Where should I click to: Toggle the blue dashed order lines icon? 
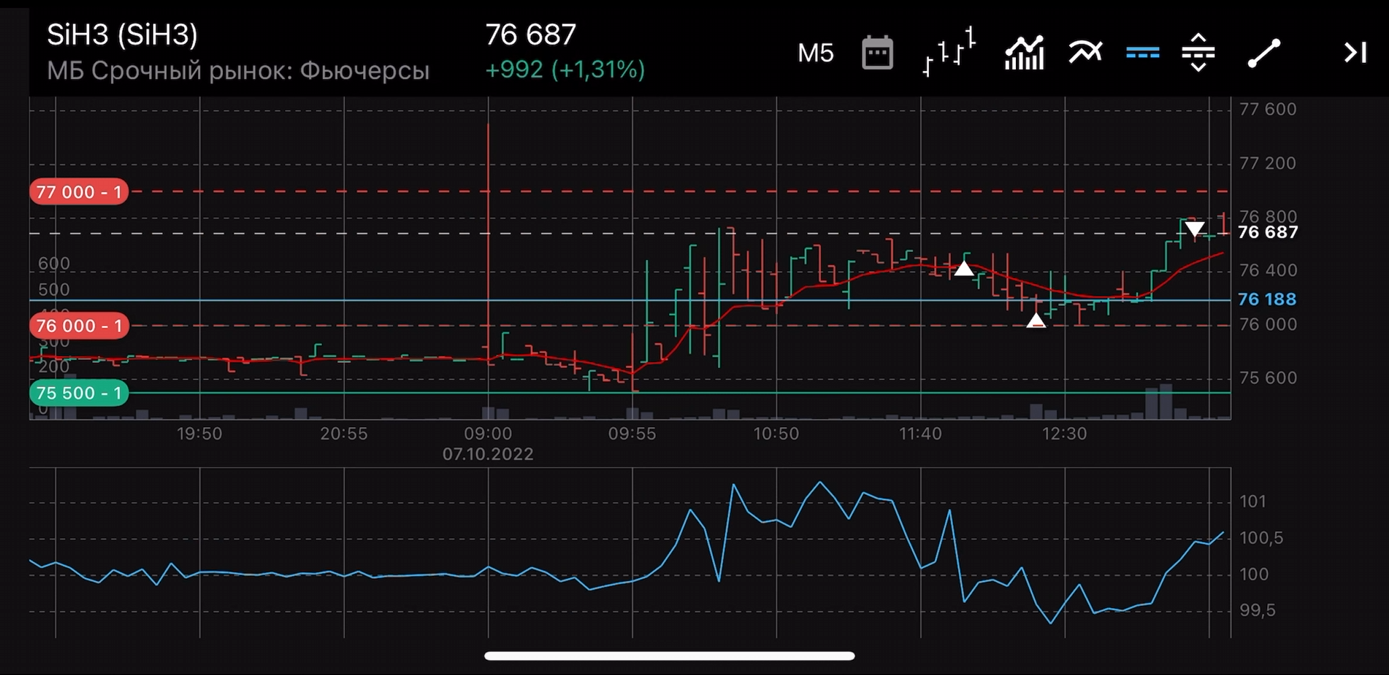[x=1142, y=53]
